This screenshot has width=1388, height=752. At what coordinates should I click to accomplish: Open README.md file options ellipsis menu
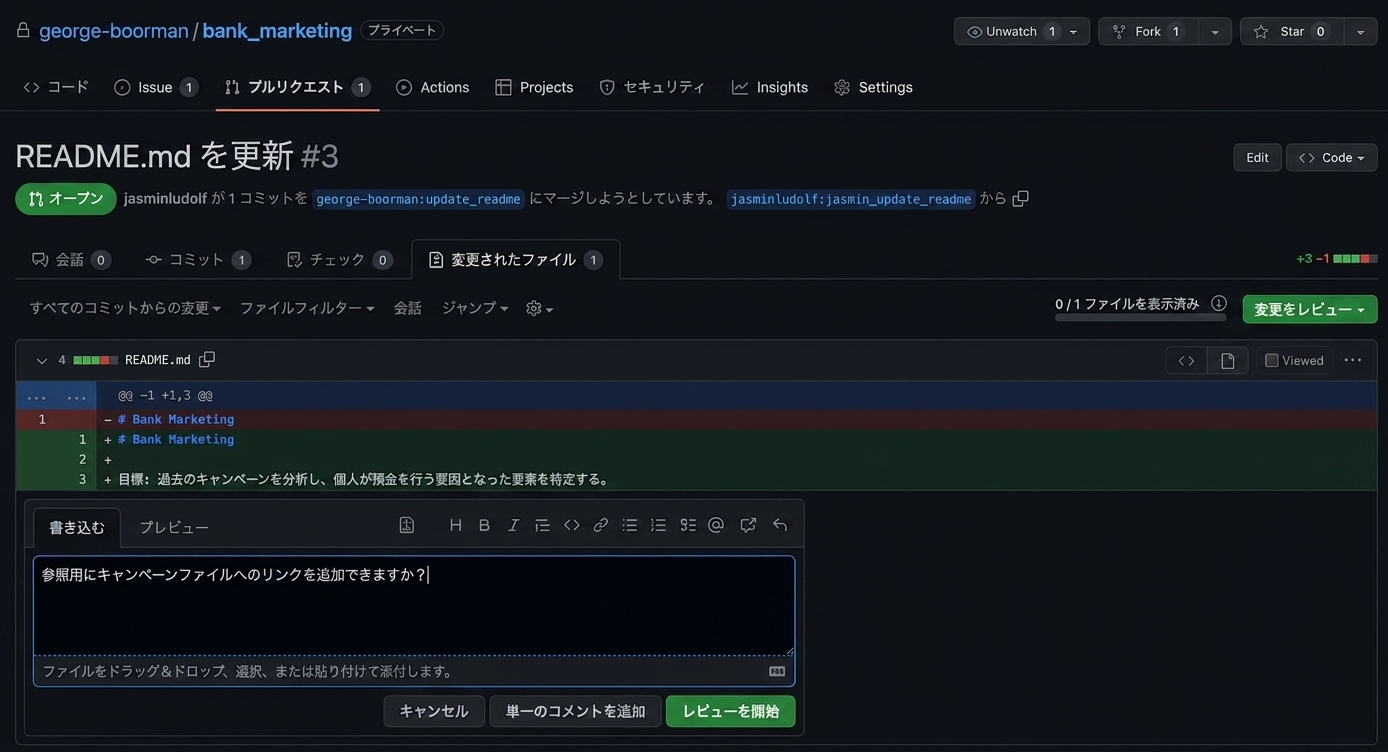click(x=1353, y=360)
